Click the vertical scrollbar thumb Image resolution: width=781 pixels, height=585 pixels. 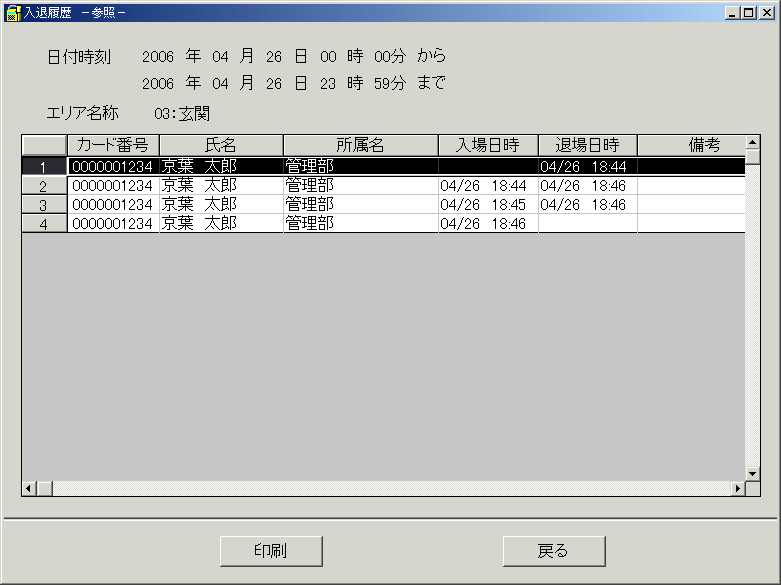[x=752, y=157]
